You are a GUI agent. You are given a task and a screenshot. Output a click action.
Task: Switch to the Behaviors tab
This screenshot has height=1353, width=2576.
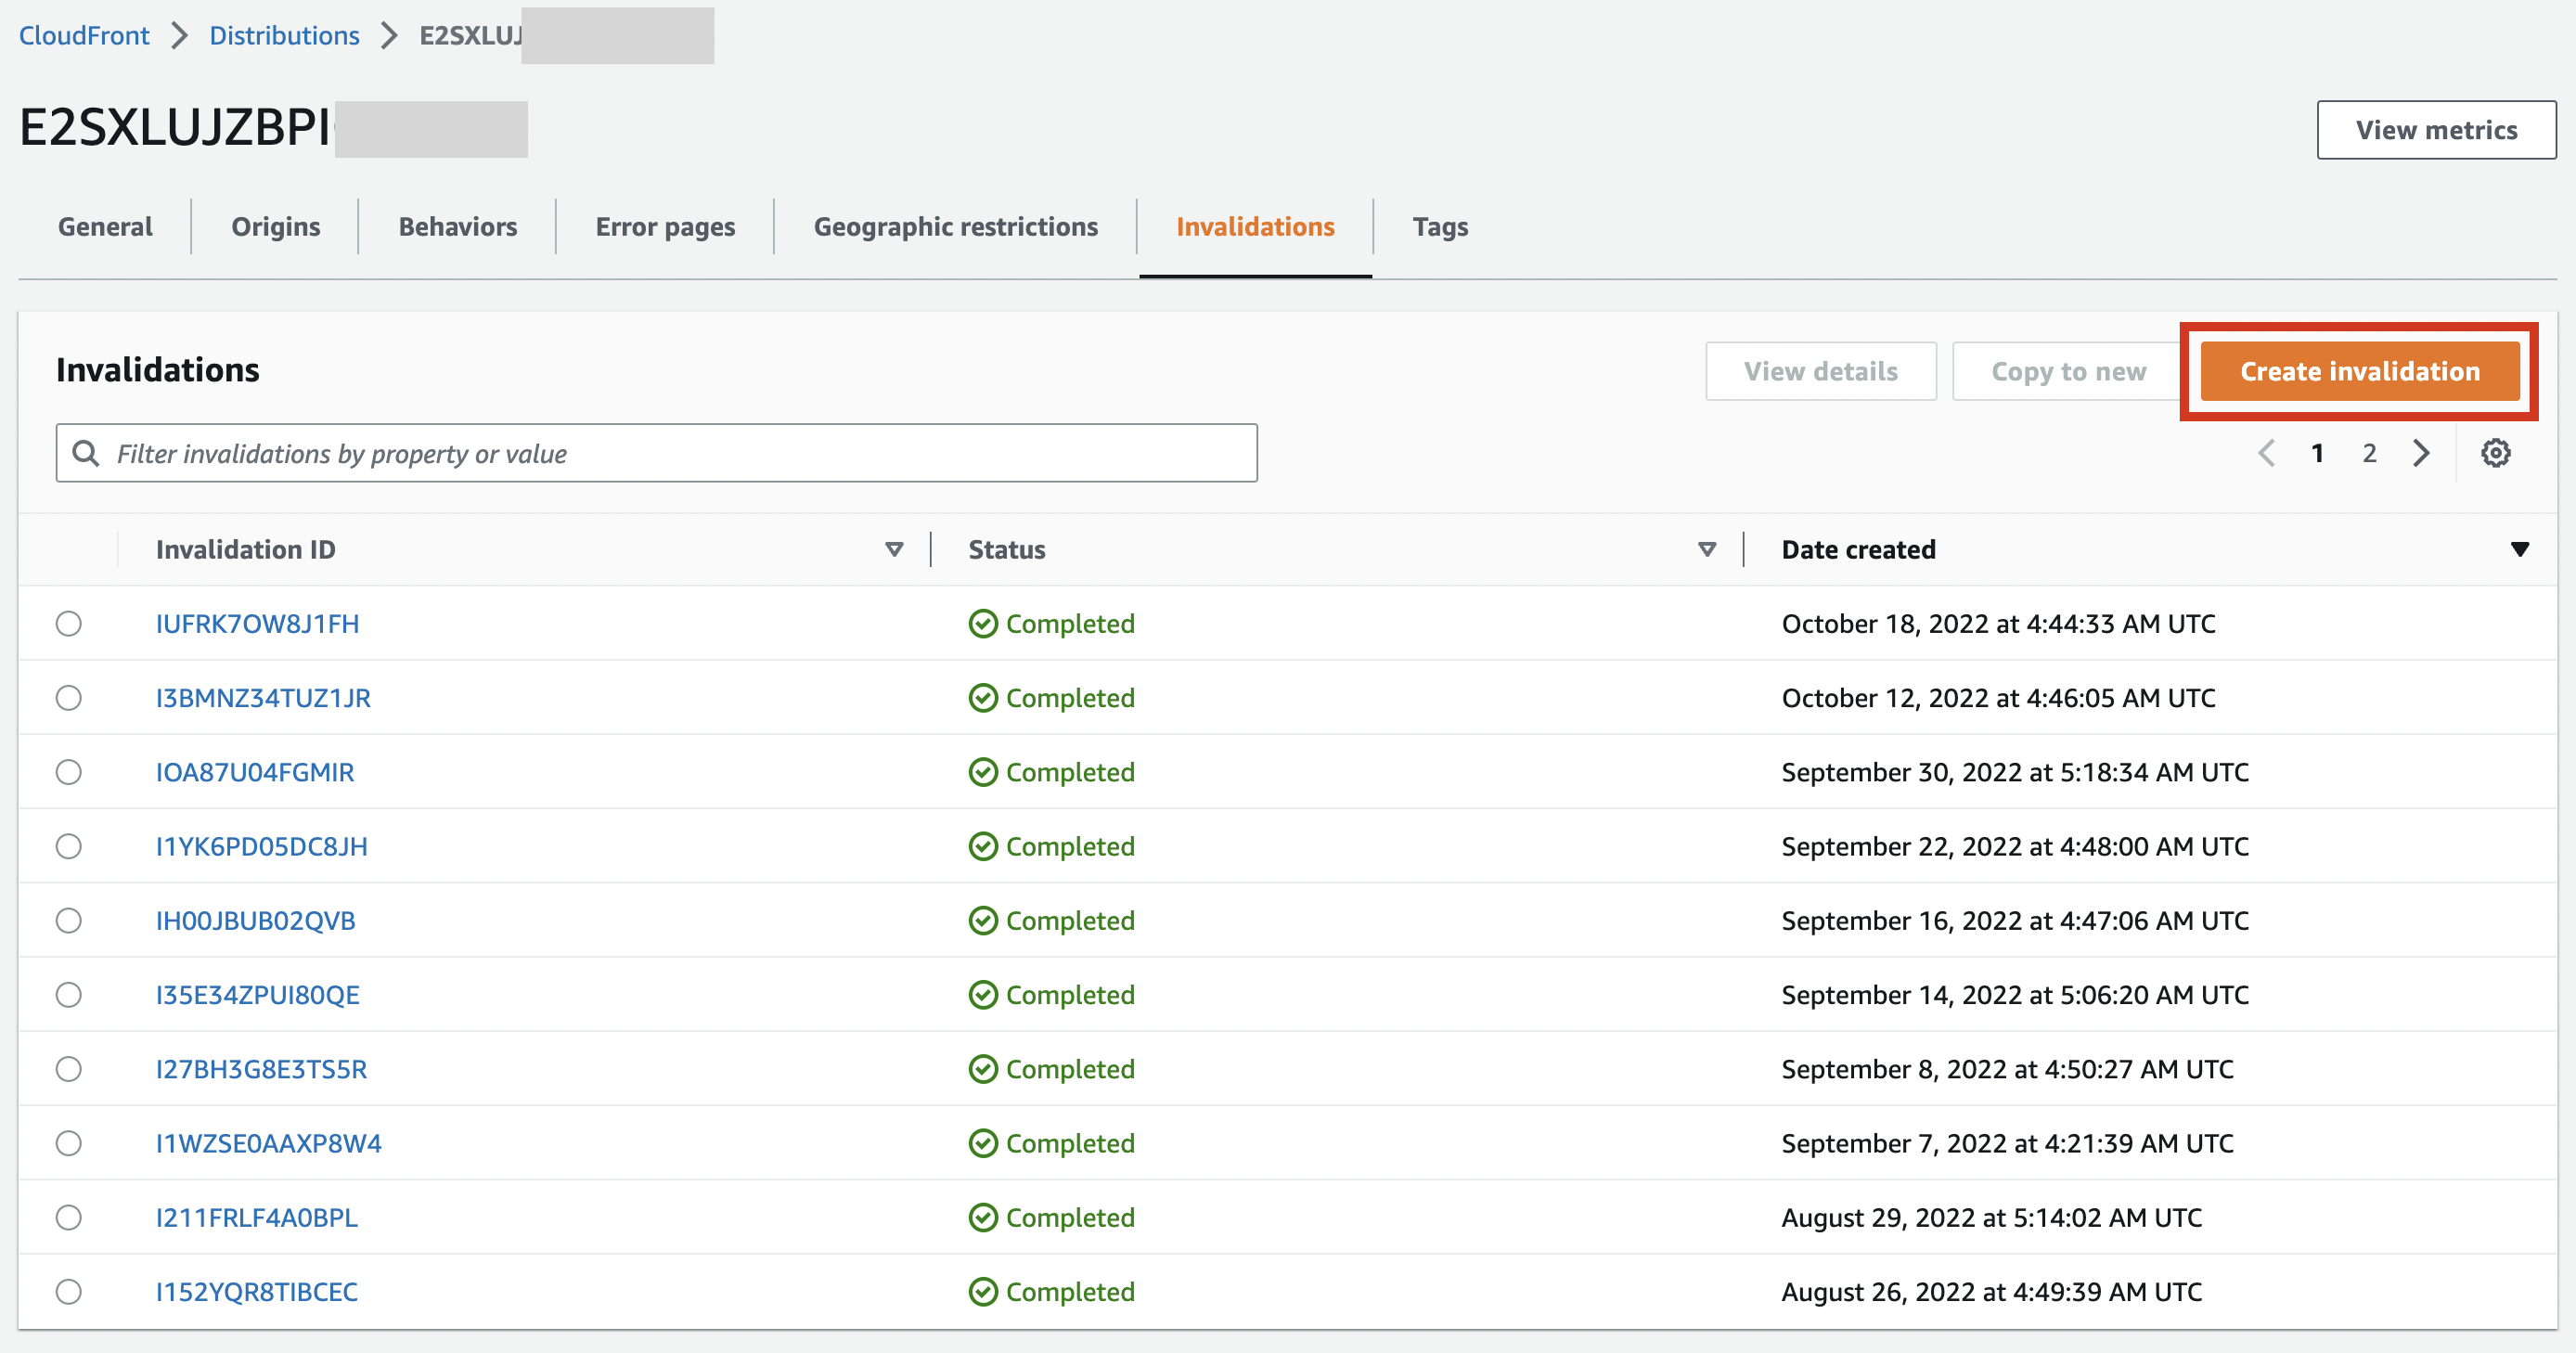point(458,227)
